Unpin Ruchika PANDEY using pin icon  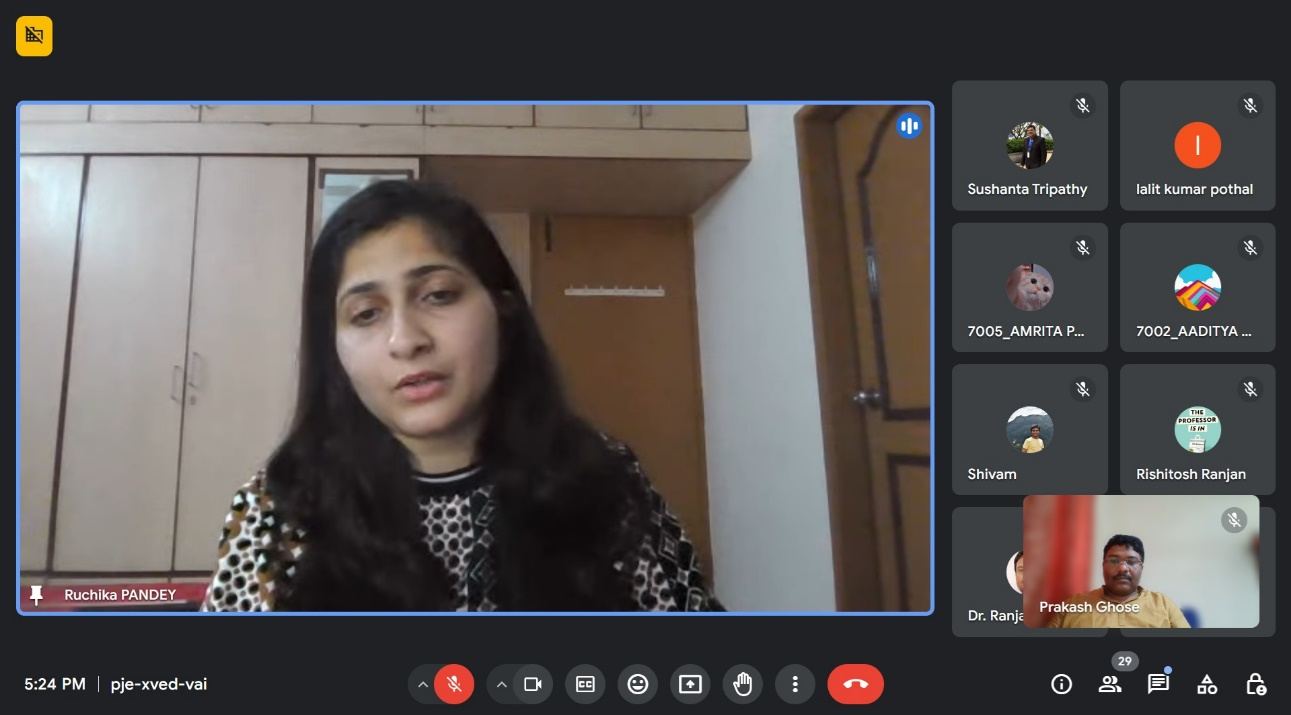(37, 595)
